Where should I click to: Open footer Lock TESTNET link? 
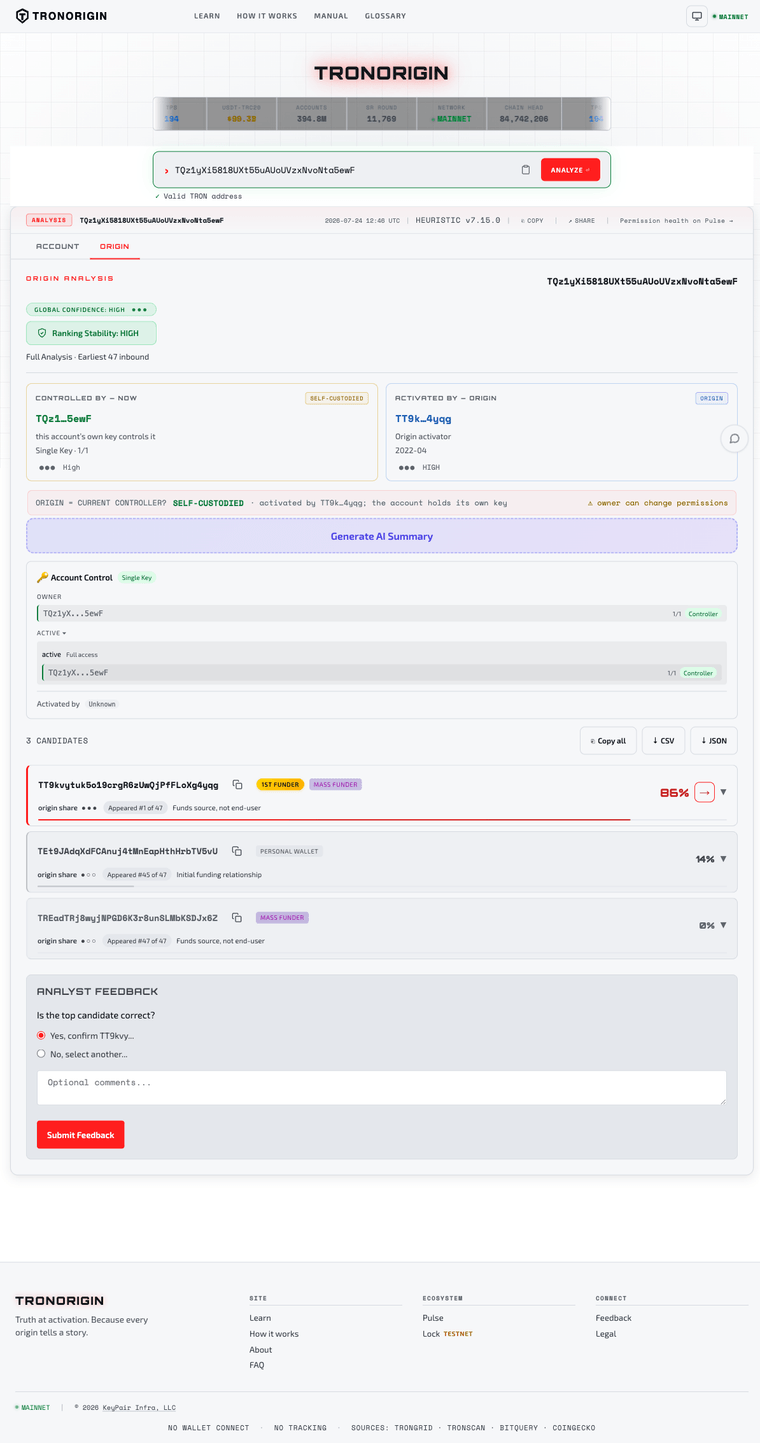pos(447,1334)
